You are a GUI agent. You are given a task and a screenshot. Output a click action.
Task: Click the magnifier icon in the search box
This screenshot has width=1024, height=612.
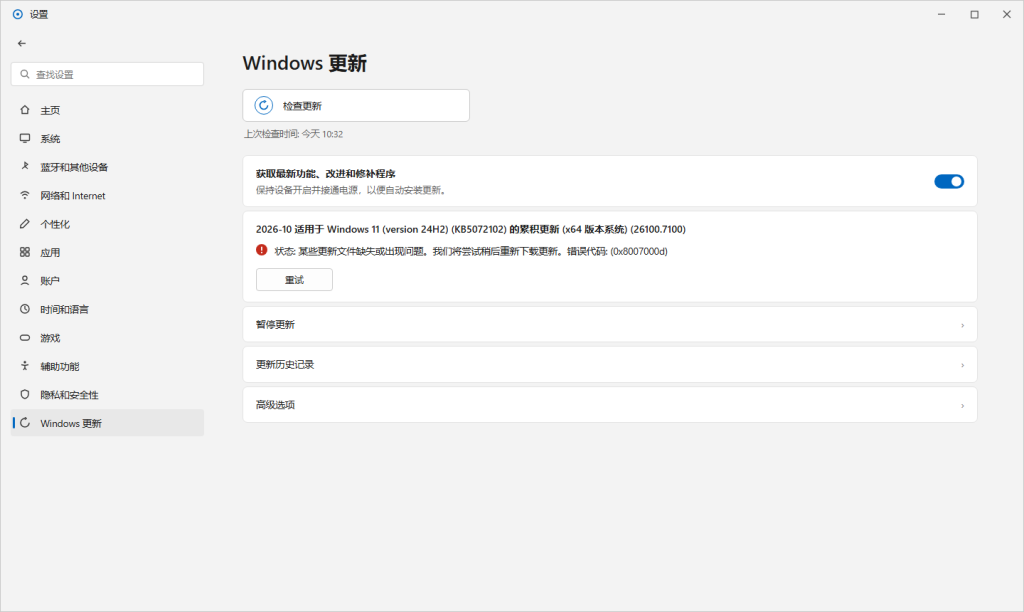pyautogui.click(x=25, y=74)
